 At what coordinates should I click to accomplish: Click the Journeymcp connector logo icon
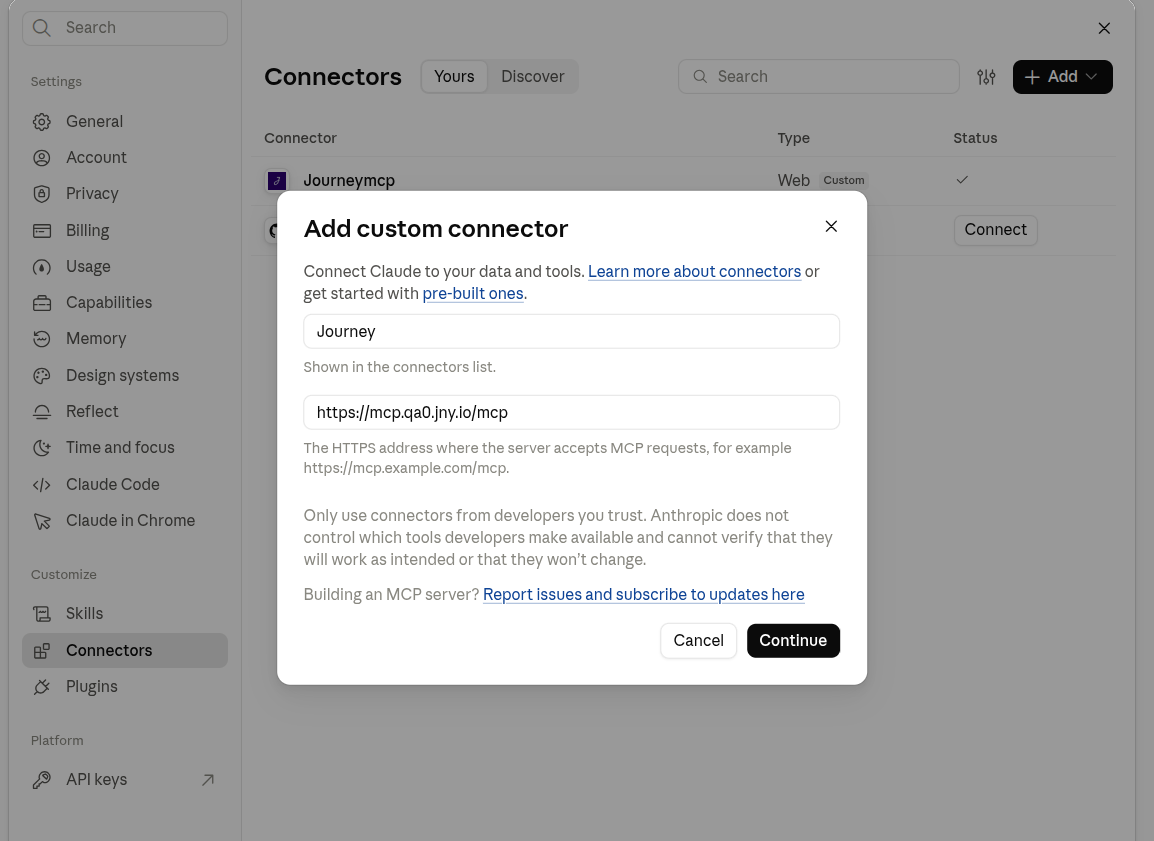coord(277,180)
